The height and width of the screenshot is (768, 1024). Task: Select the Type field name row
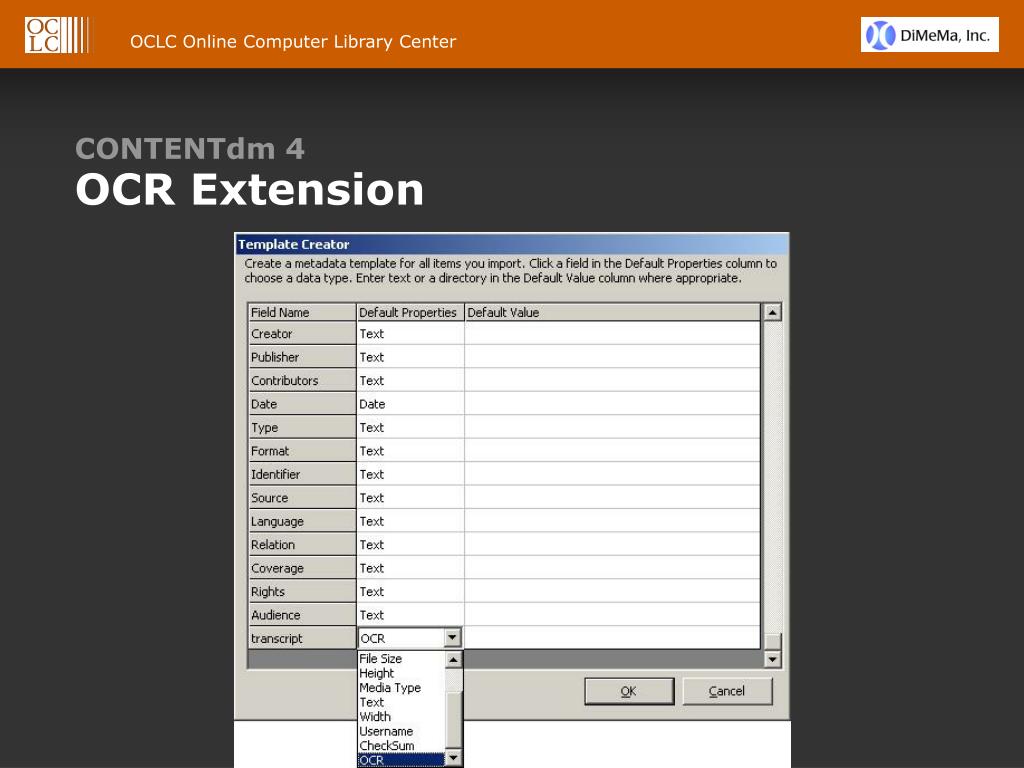pyautogui.click(x=302, y=428)
